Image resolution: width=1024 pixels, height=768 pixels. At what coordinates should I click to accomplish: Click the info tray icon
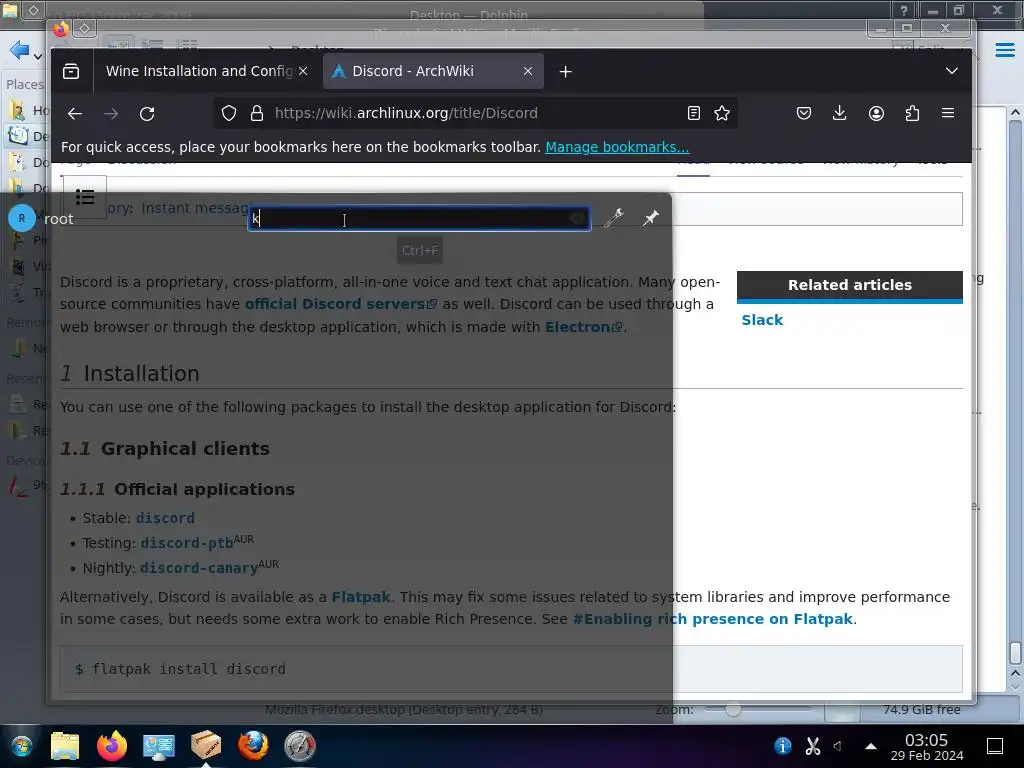[x=782, y=746]
